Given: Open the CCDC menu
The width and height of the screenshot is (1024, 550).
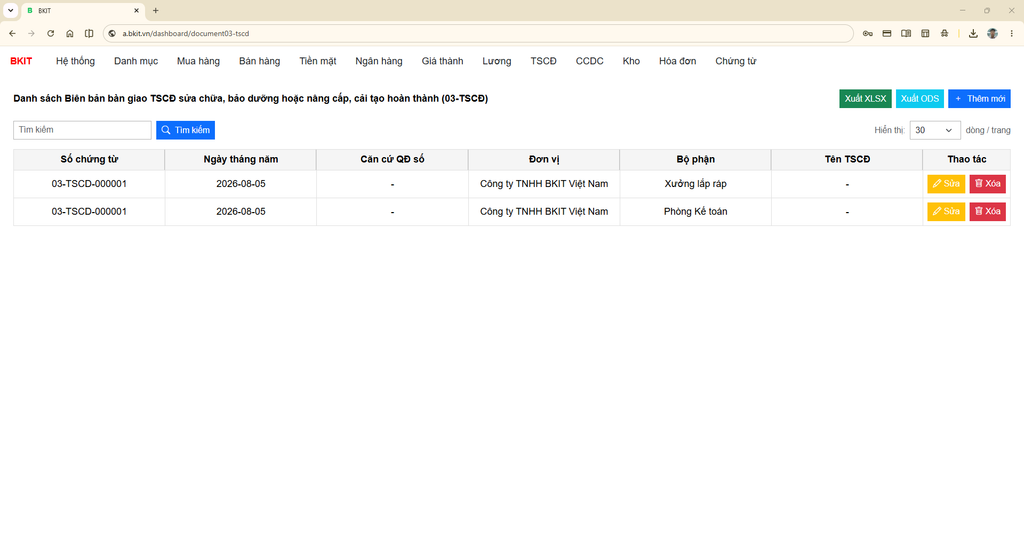Looking at the screenshot, I should pyautogui.click(x=590, y=61).
